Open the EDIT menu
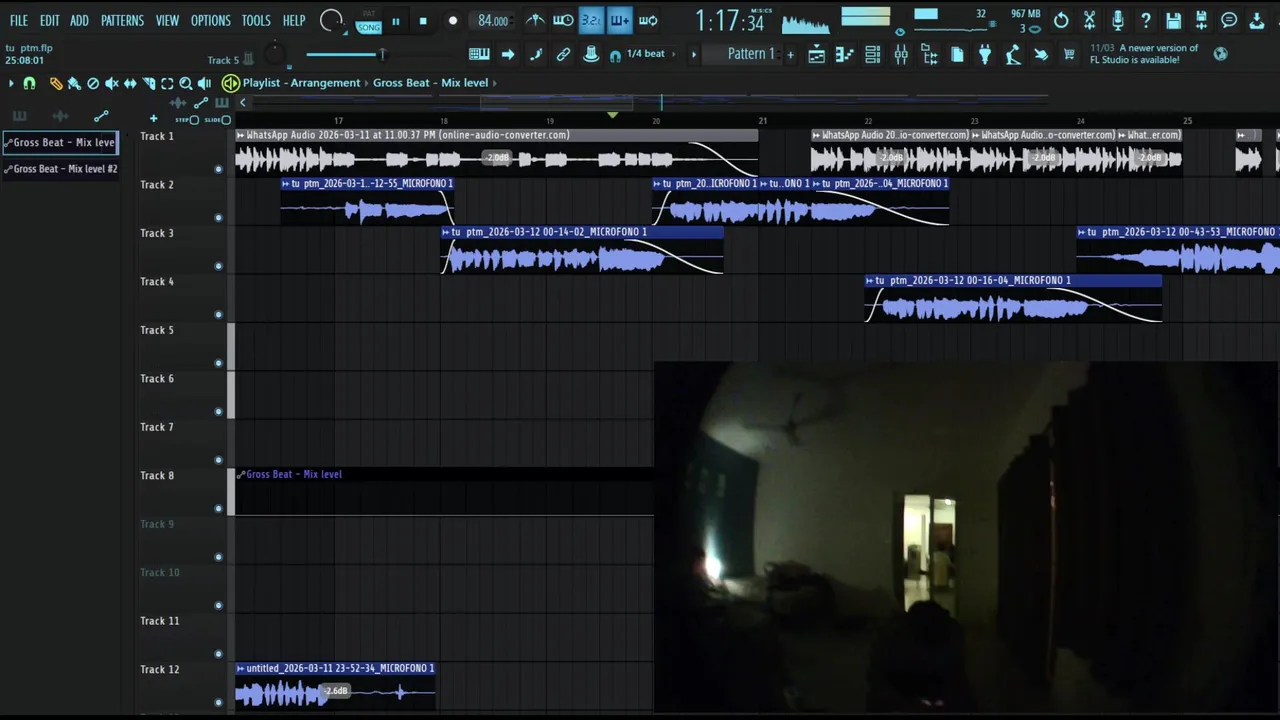 49,20
